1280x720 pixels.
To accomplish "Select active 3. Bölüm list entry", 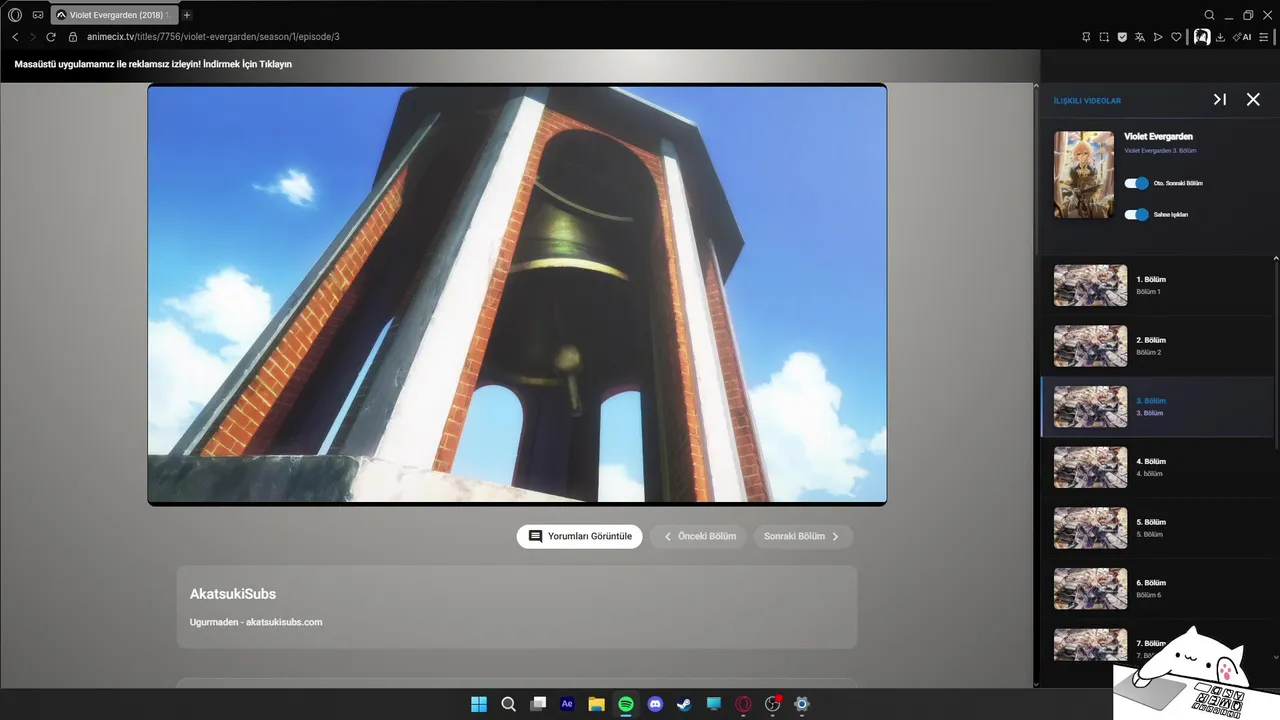I will tap(1157, 407).
